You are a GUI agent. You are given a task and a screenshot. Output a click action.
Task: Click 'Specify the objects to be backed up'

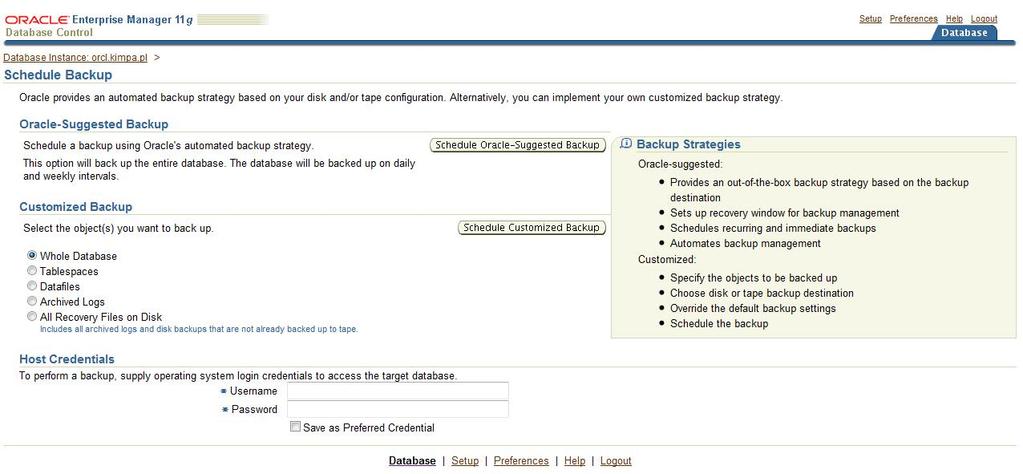click(x=754, y=278)
